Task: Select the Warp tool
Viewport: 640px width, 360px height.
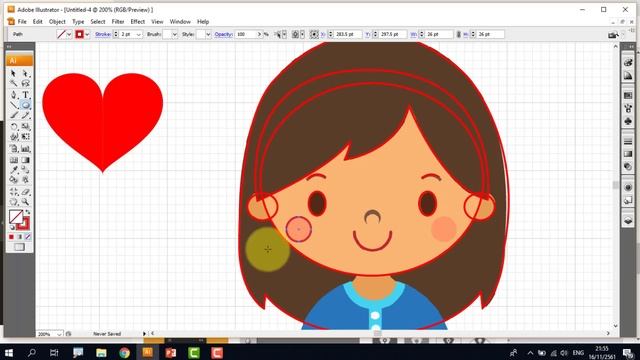Action: tap(13, 137)
